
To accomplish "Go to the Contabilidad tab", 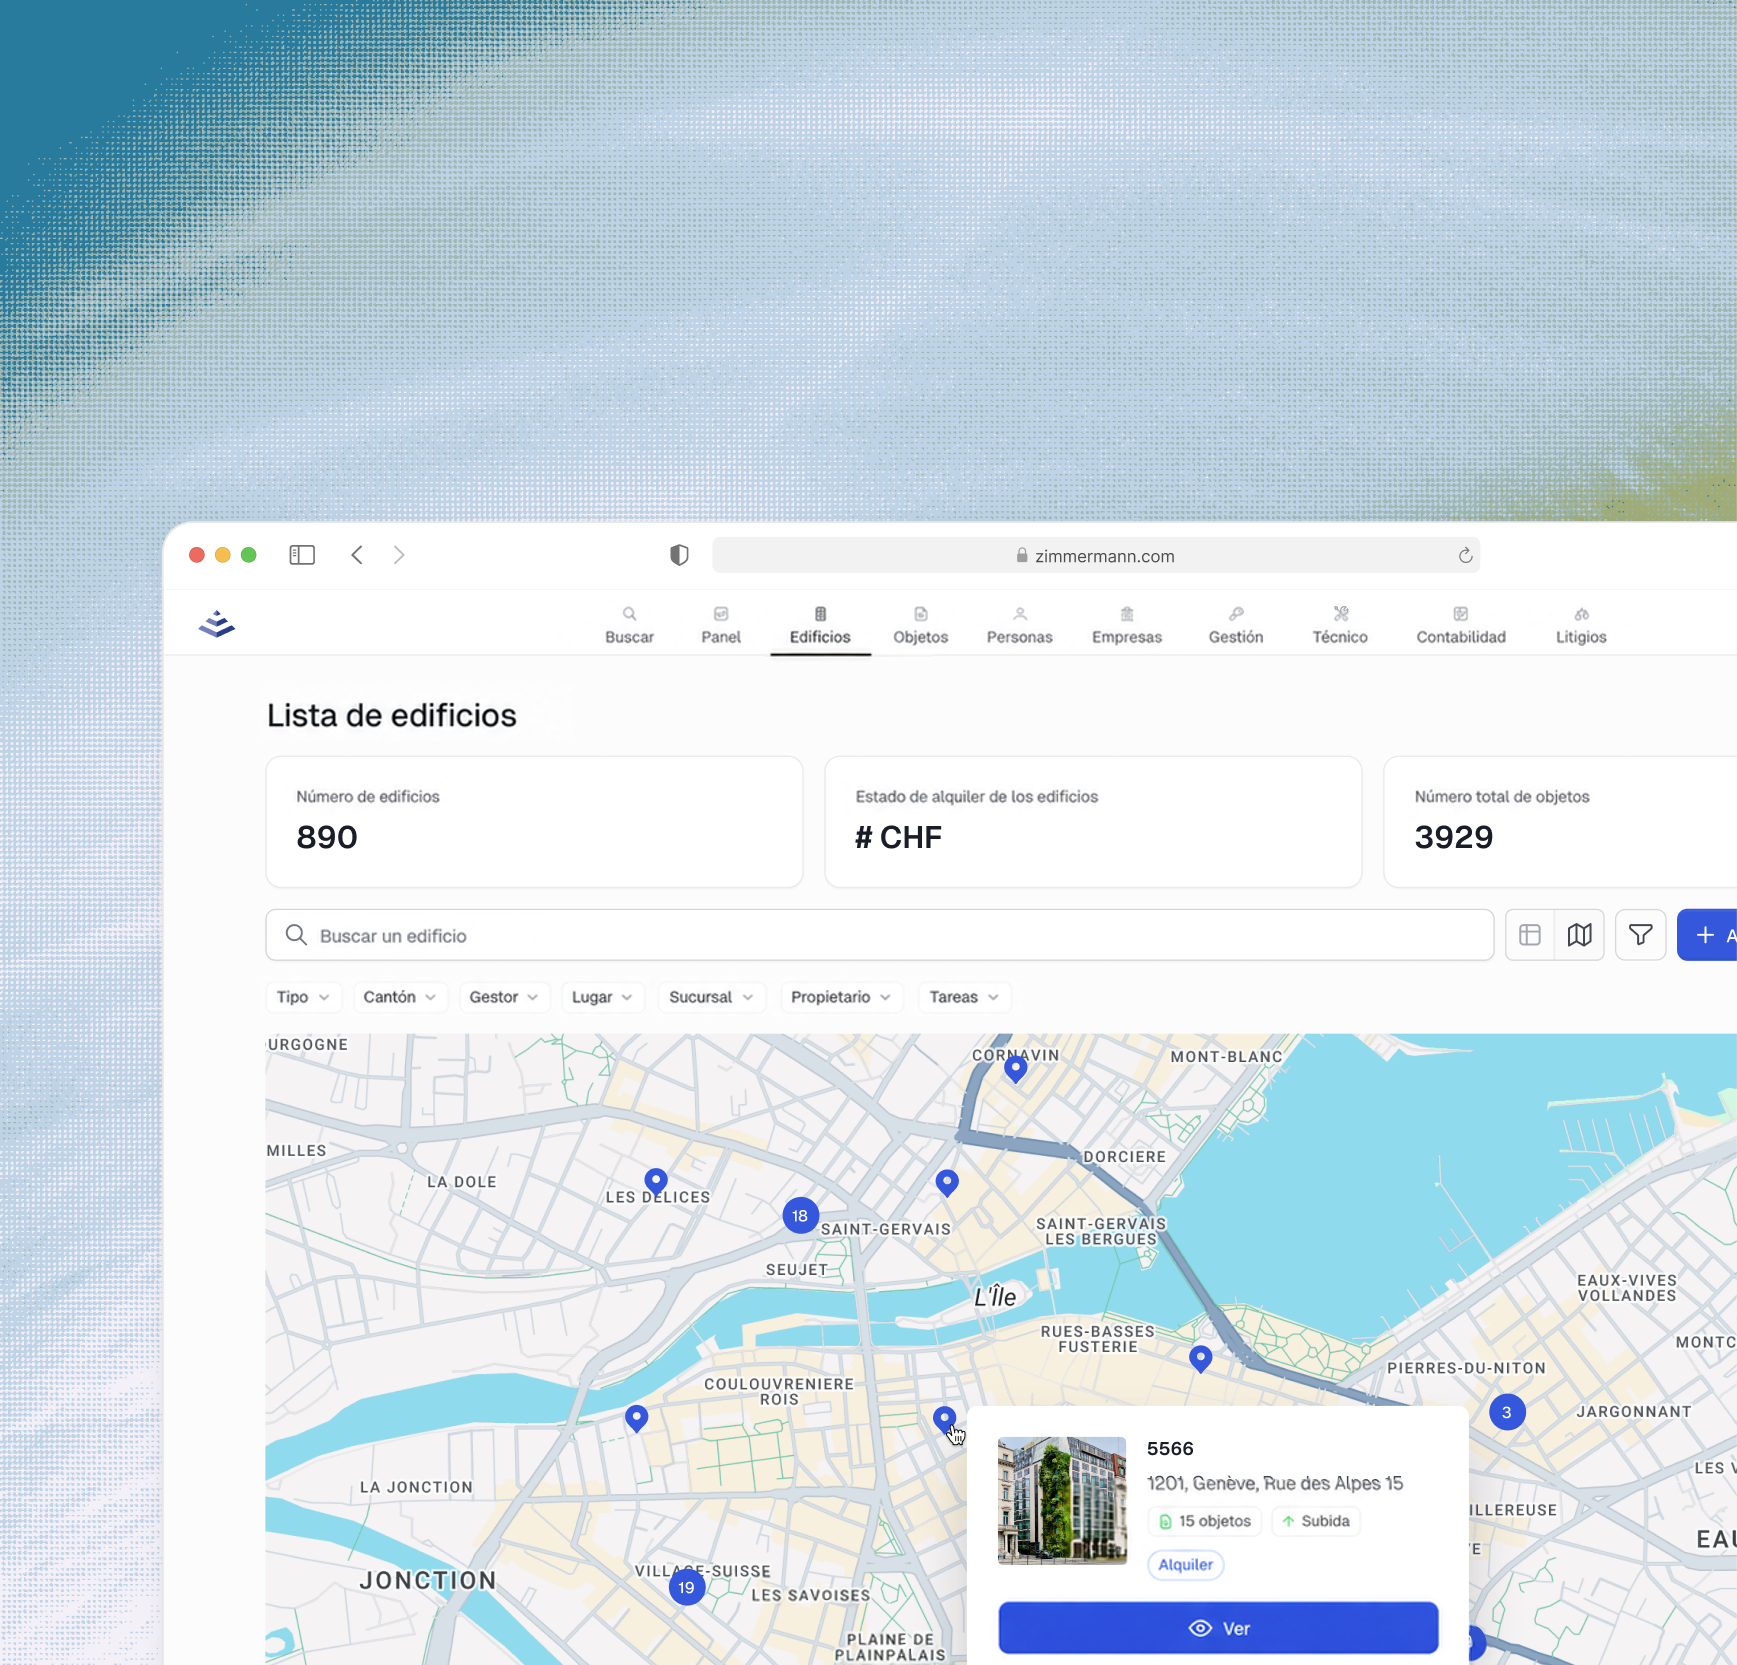I will point(1460,626).
